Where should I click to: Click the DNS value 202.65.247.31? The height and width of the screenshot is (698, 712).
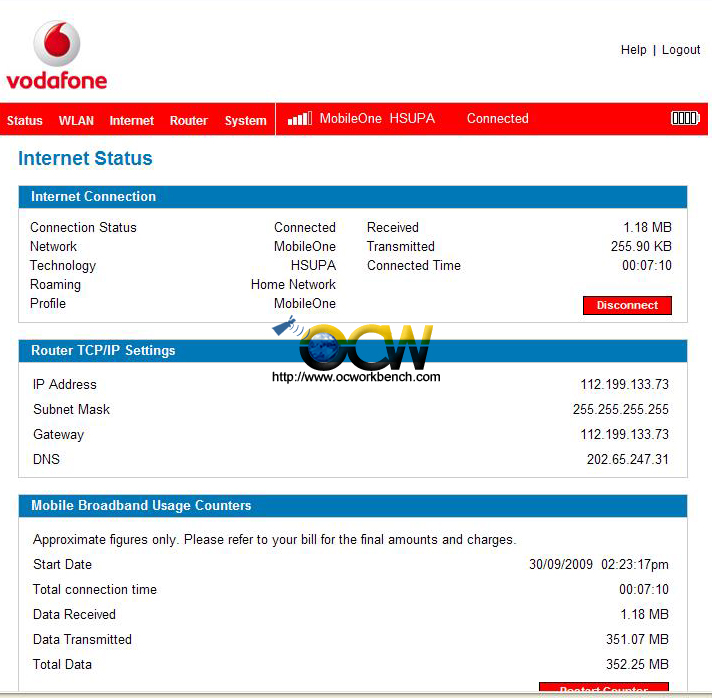628,459
